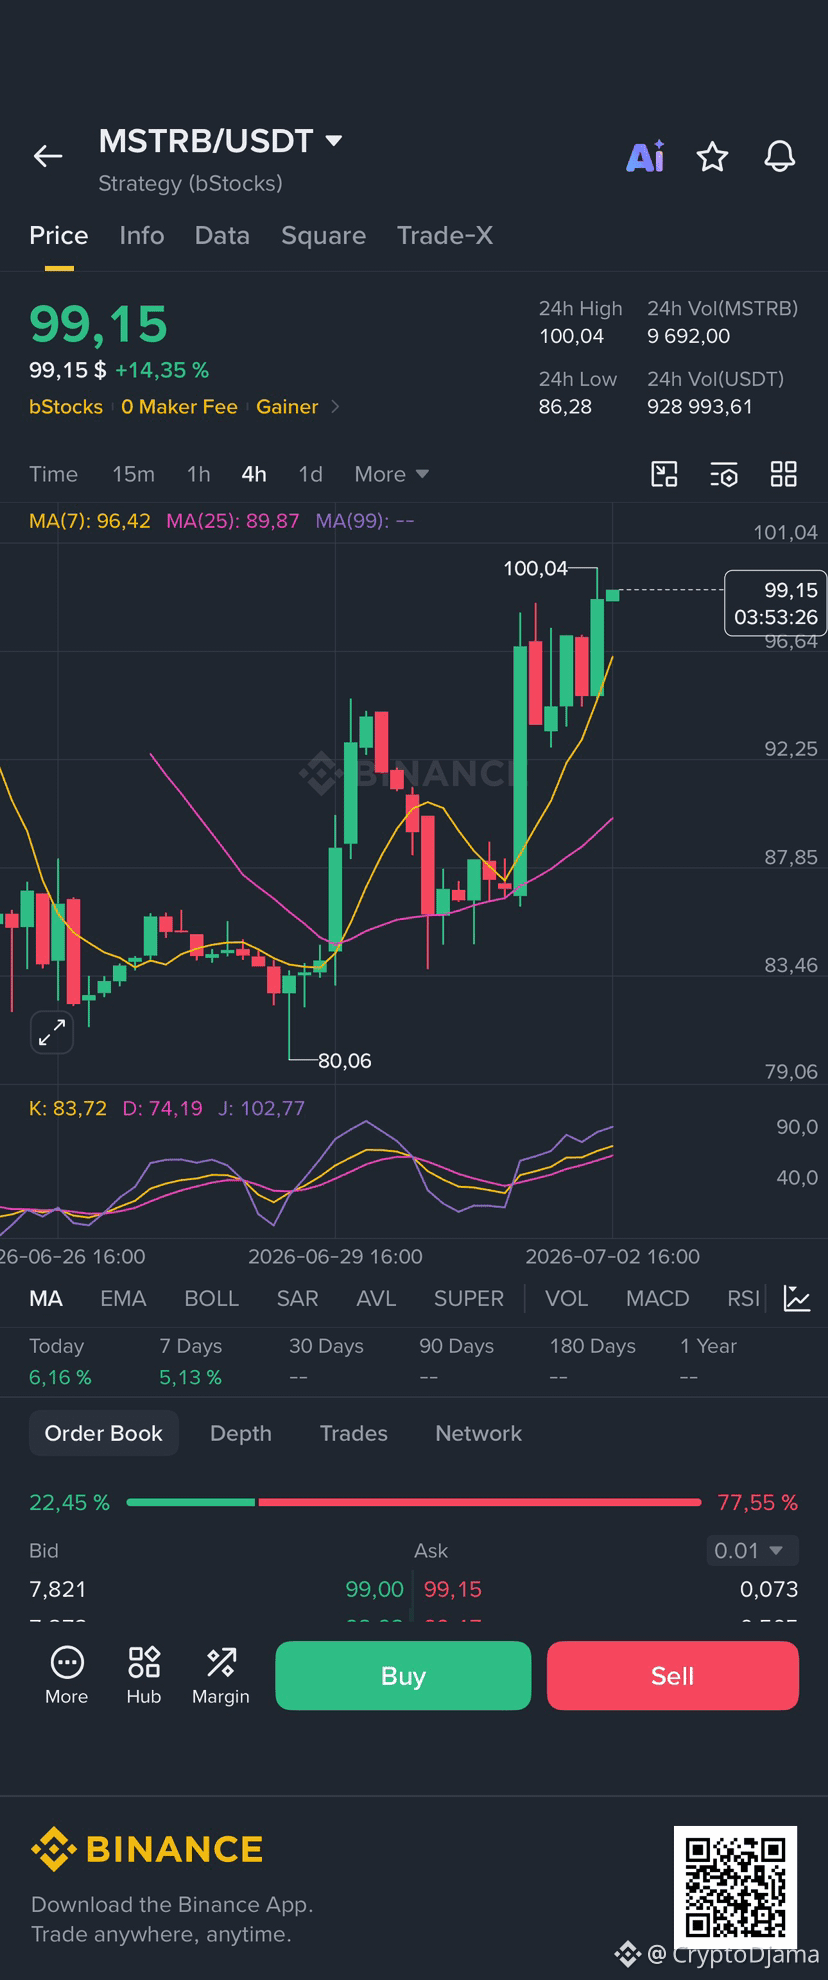Screen dimensions: 828x1980
Task: Enable the MA indicator
Action: pyautogui.click(x=46, y=1298)
